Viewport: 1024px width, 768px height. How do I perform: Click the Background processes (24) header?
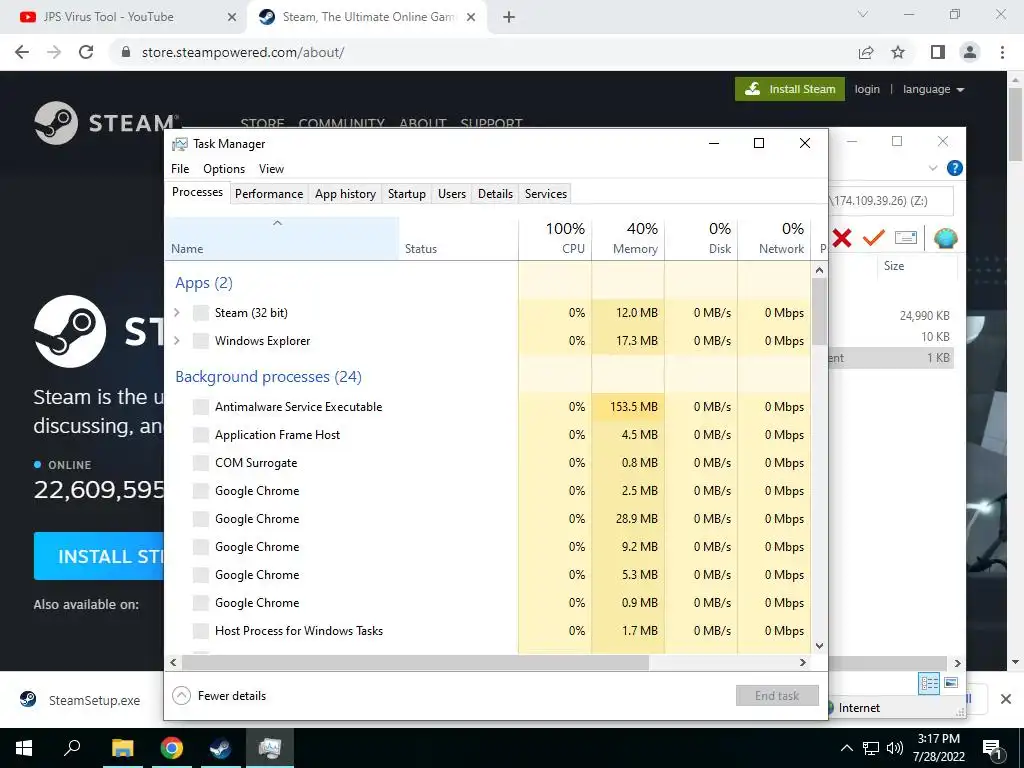click(268, 377)
